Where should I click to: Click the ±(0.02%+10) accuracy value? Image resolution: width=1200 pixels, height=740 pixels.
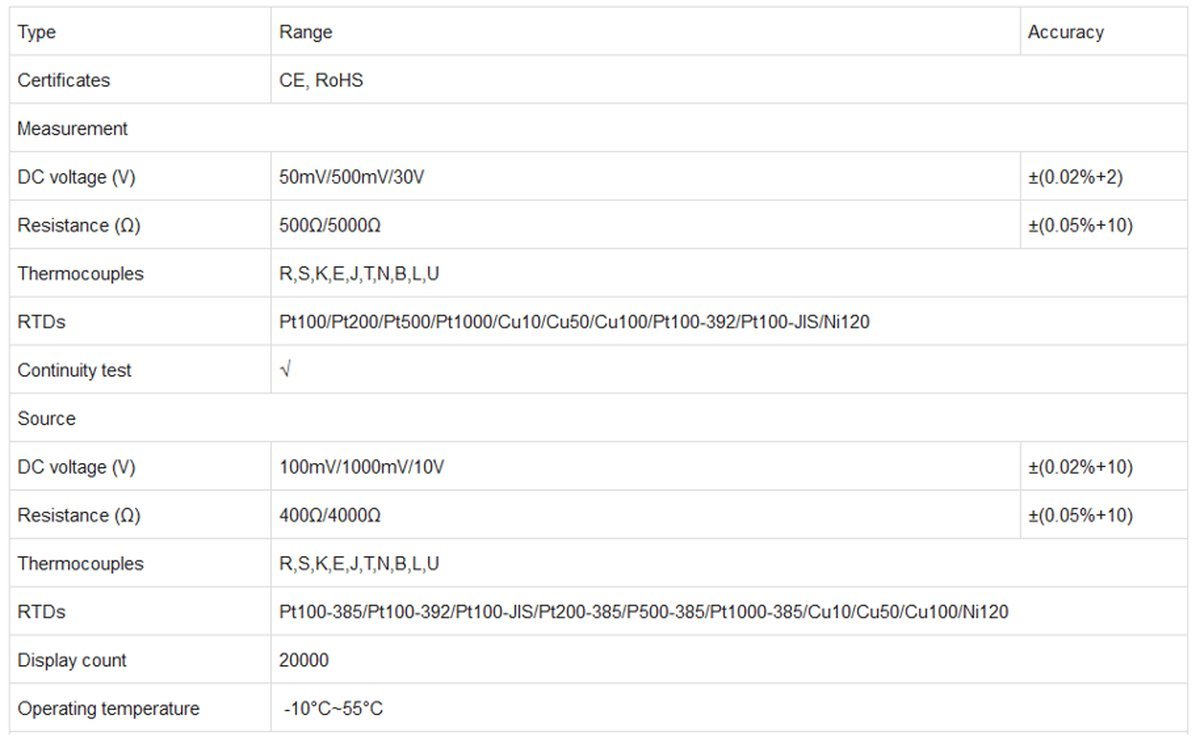point(1081,467)
